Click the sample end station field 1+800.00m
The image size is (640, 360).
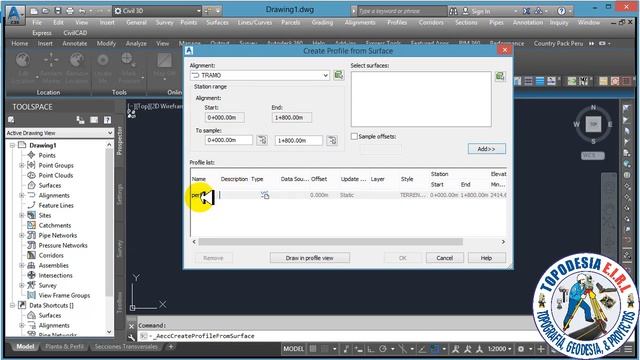299,140
